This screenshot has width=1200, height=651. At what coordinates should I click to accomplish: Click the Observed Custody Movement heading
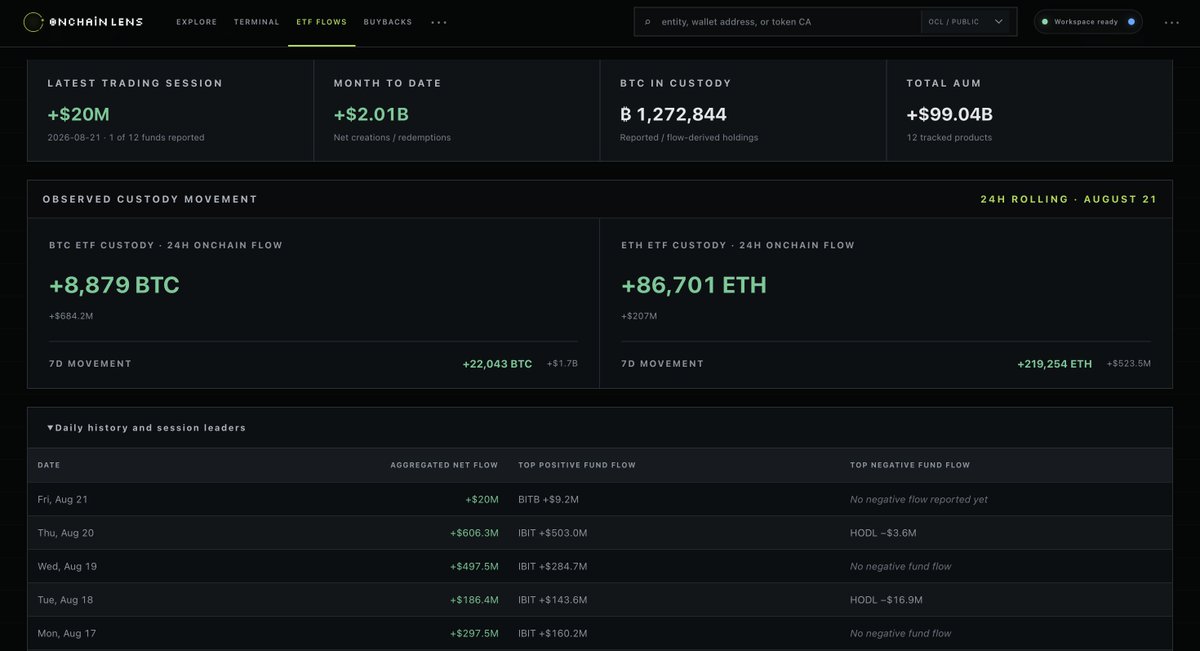(x=150, y=199)
